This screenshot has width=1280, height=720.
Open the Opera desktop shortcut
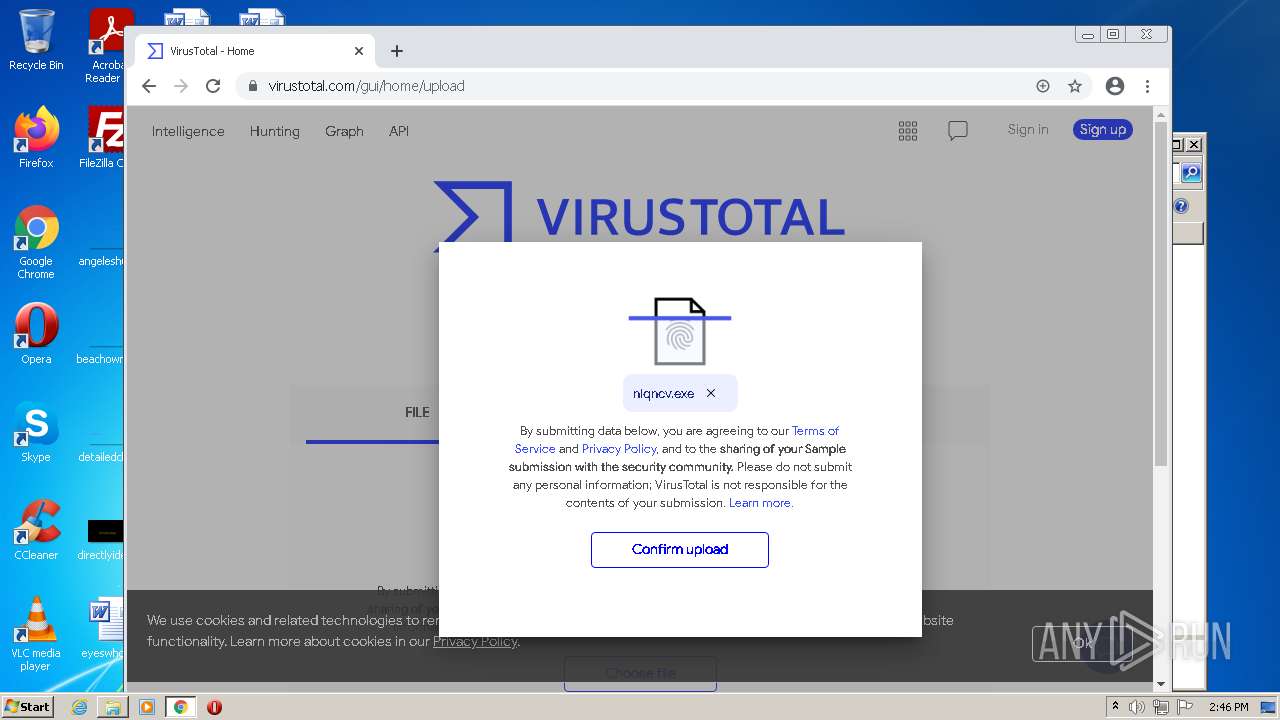tap(36, 334)
